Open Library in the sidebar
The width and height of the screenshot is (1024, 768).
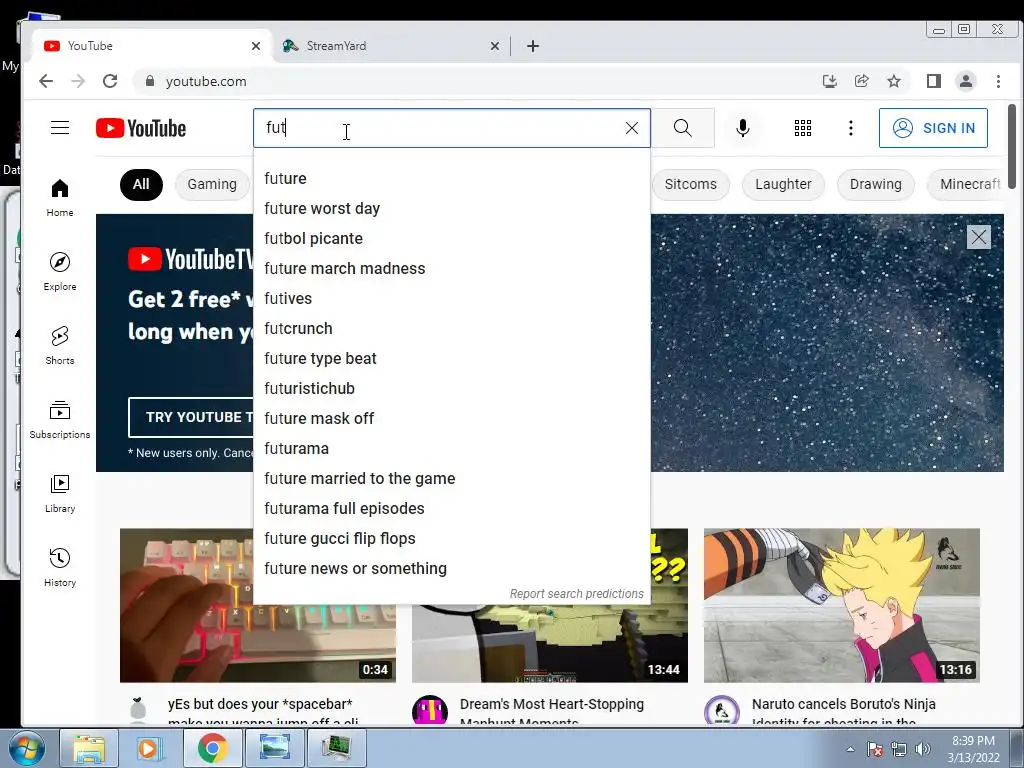[x=60, y=493]
